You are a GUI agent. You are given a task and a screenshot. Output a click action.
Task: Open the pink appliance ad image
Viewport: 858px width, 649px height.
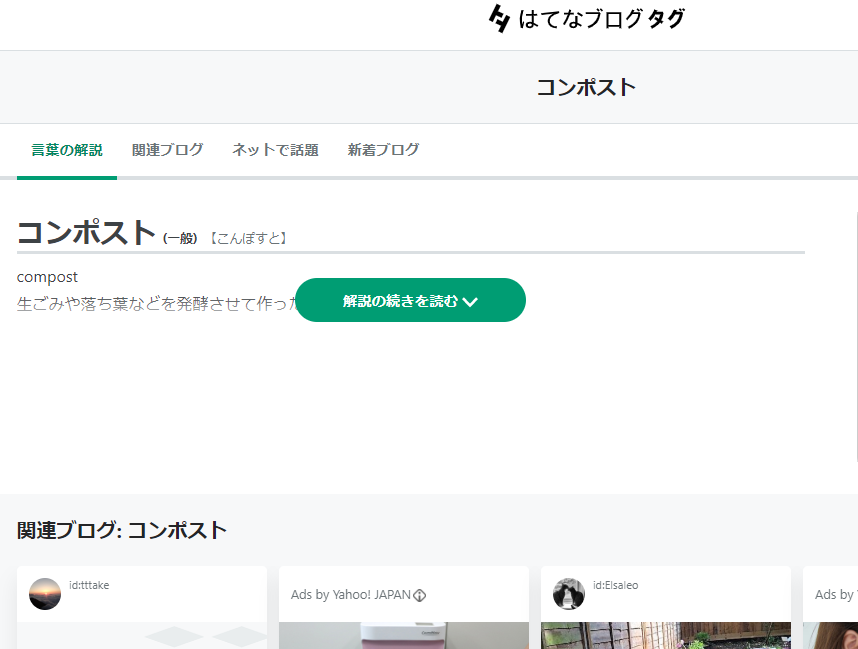[404, 635]
